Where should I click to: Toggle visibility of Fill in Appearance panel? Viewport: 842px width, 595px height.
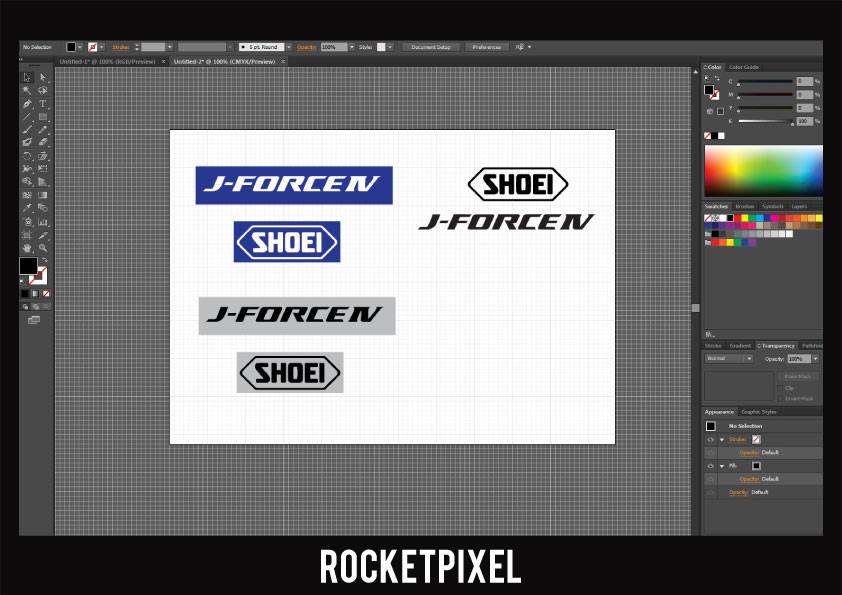click(710, 466)
